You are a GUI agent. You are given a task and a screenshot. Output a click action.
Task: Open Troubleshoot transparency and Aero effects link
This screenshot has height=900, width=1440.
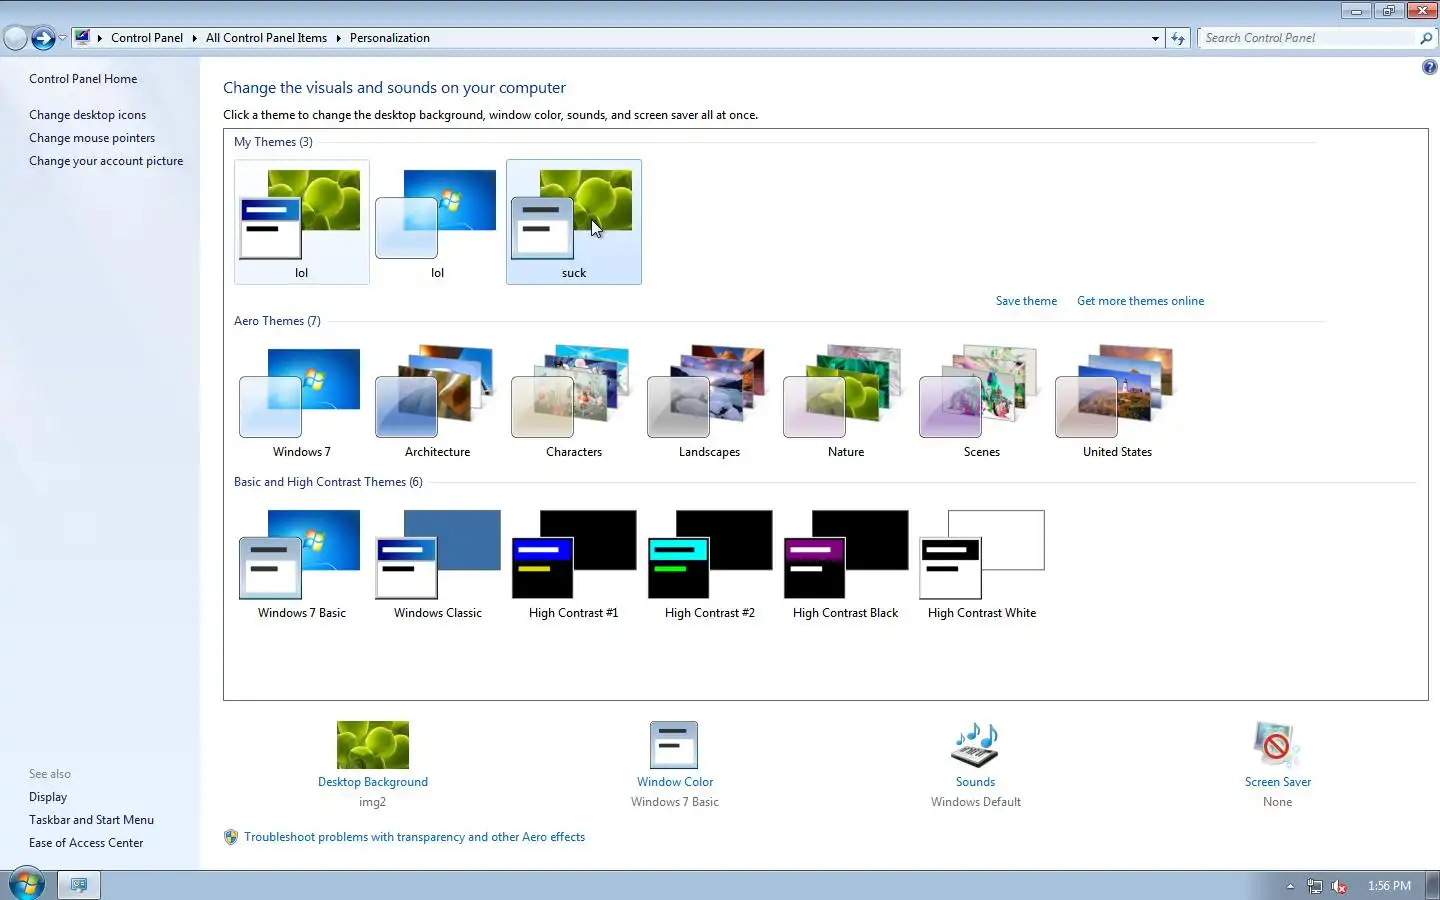[414, 837]
